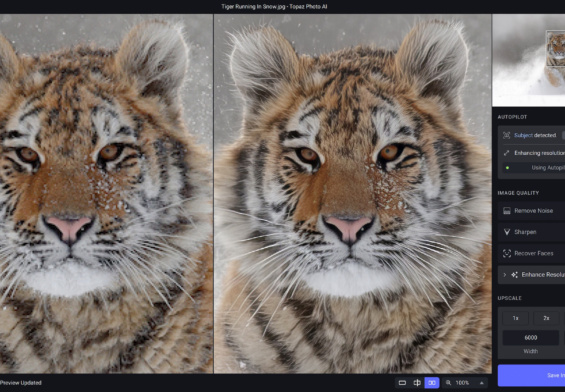Expand the Enhance Resolution section chevron
Viewport: 565px width, 392px height.
coord(504,275)
